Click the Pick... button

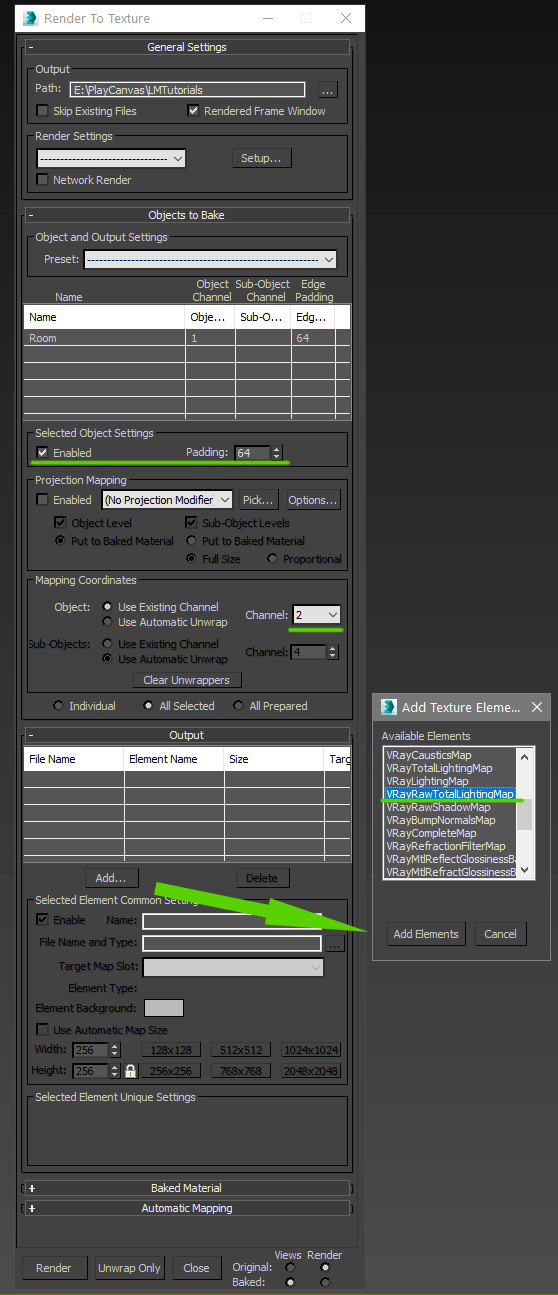tap(259, 499)
